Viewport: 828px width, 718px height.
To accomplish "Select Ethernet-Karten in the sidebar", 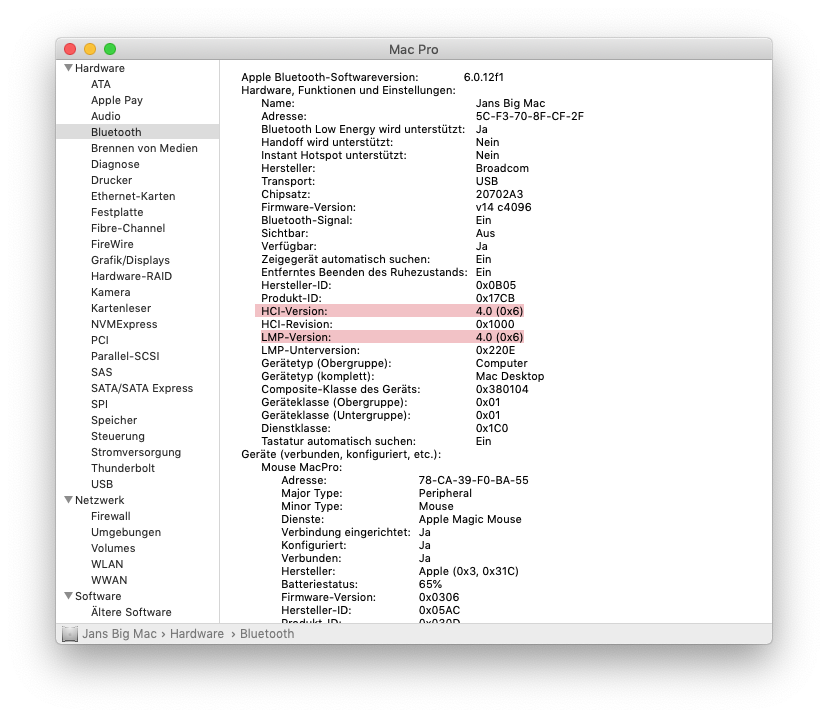I will click(133, 196).
